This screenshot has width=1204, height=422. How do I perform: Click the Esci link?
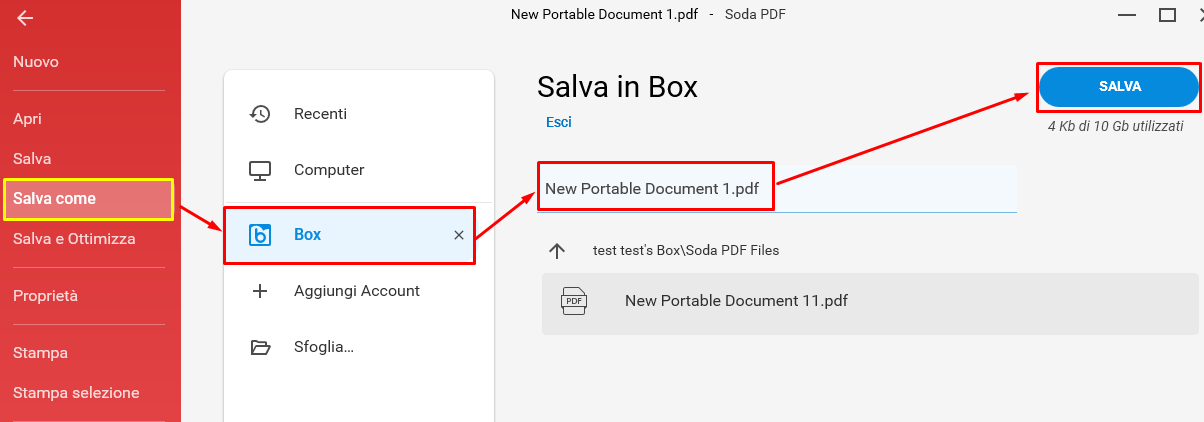pyautogui.click(x=559, y=122)
